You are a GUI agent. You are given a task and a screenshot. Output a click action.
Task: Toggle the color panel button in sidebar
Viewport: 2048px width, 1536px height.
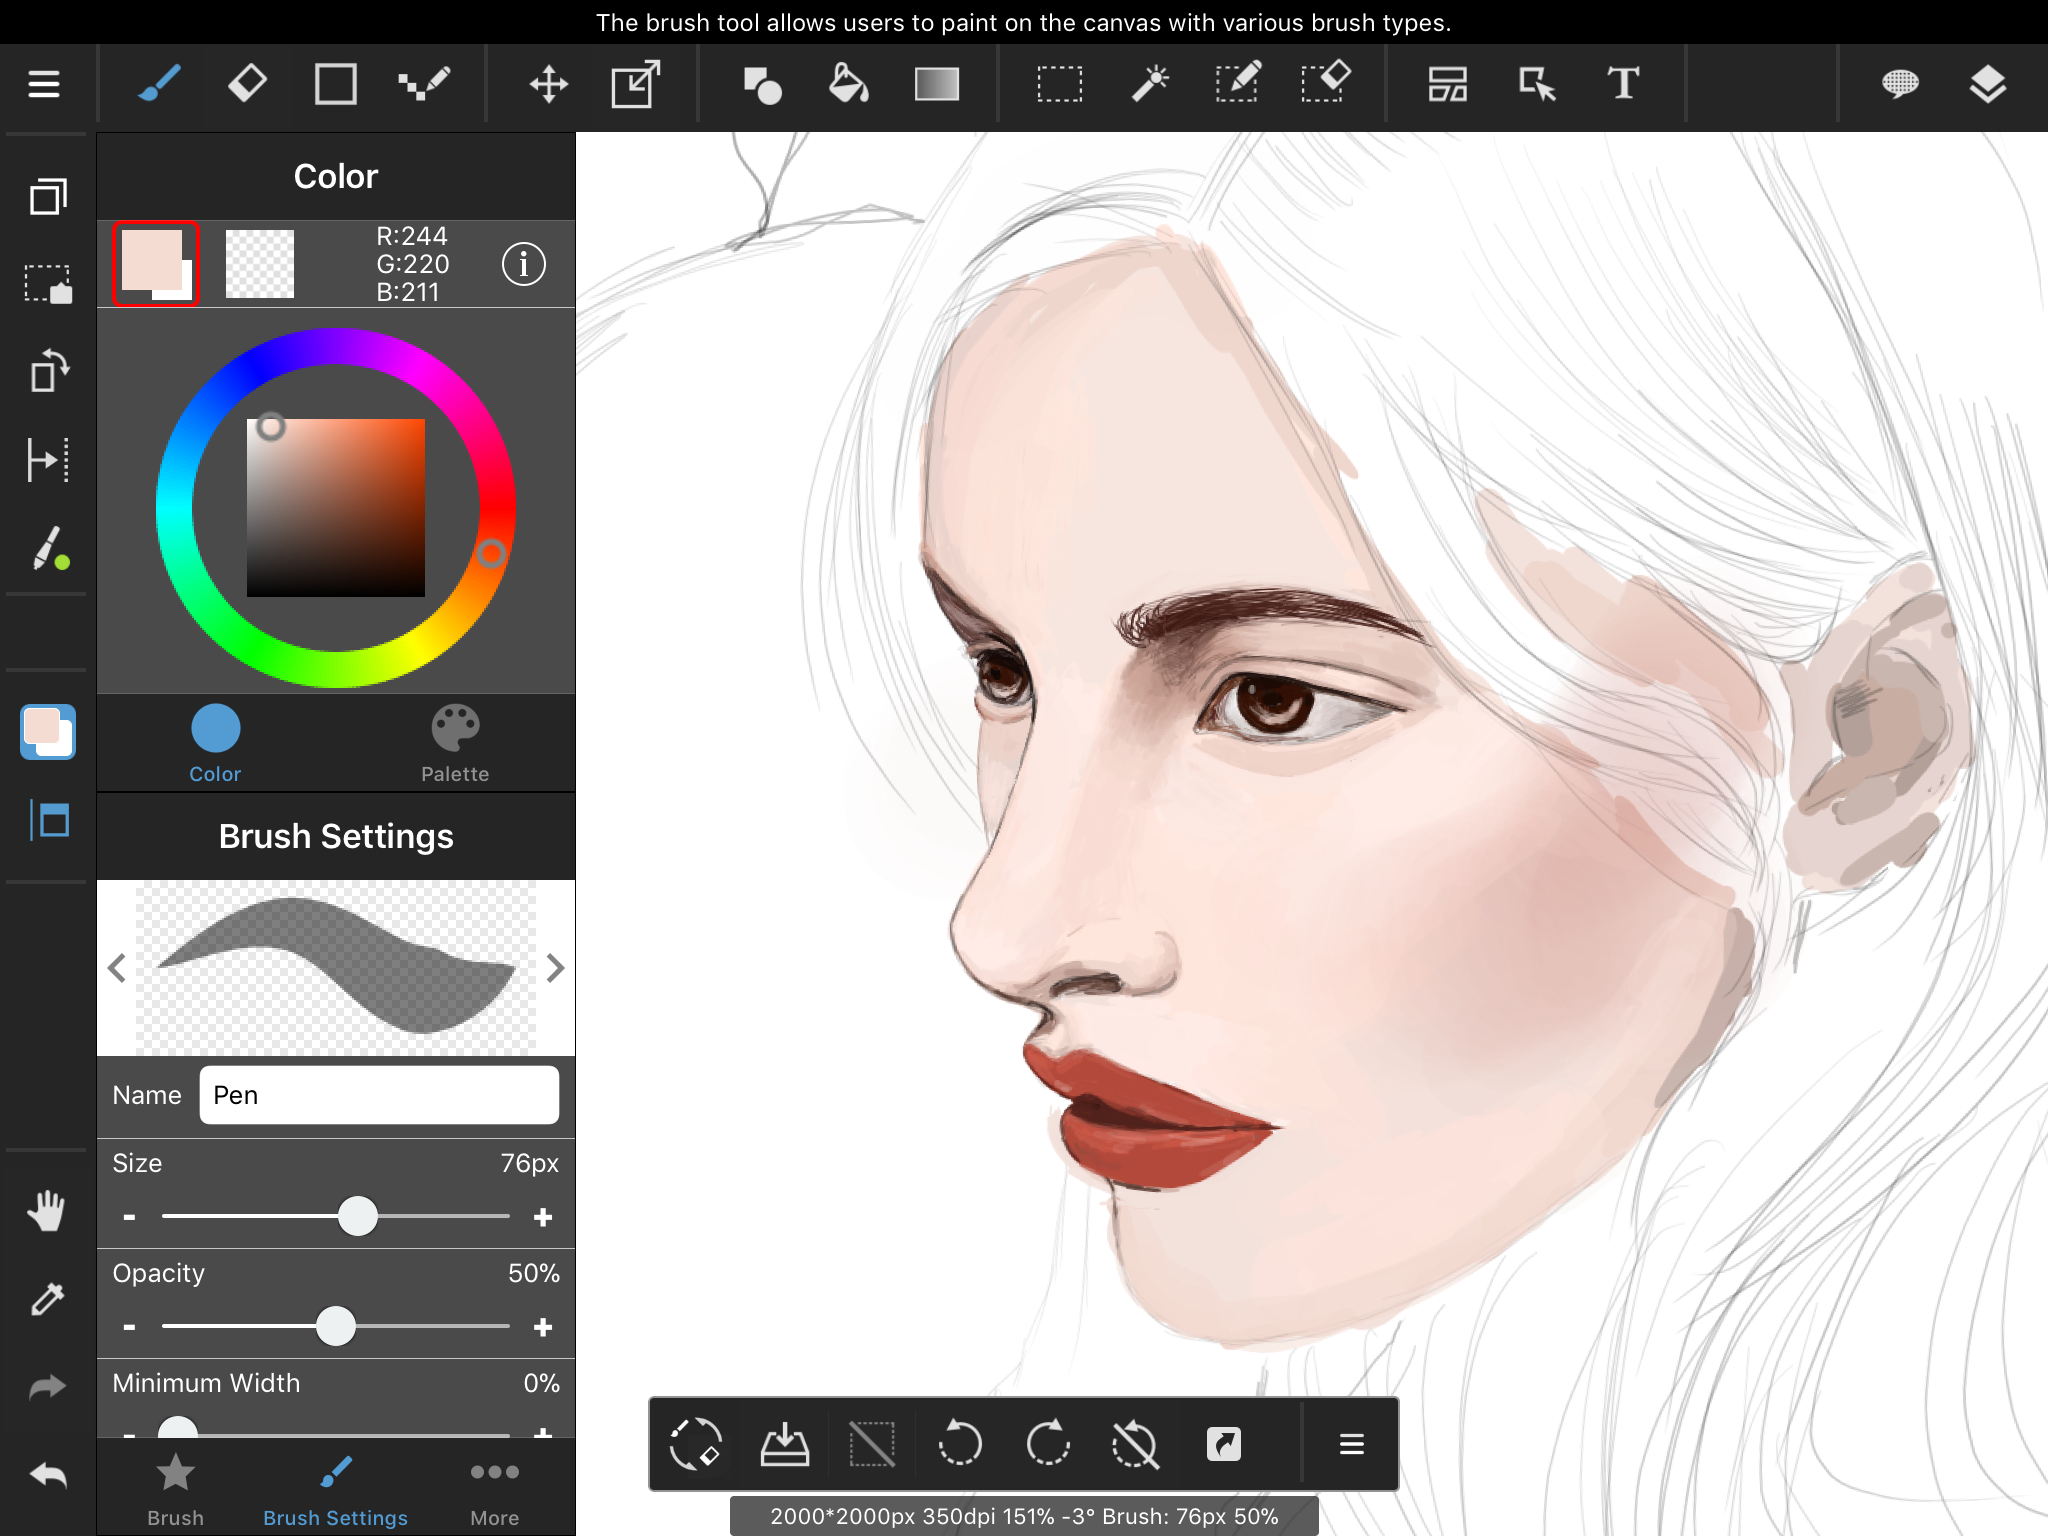pos(47,732)
